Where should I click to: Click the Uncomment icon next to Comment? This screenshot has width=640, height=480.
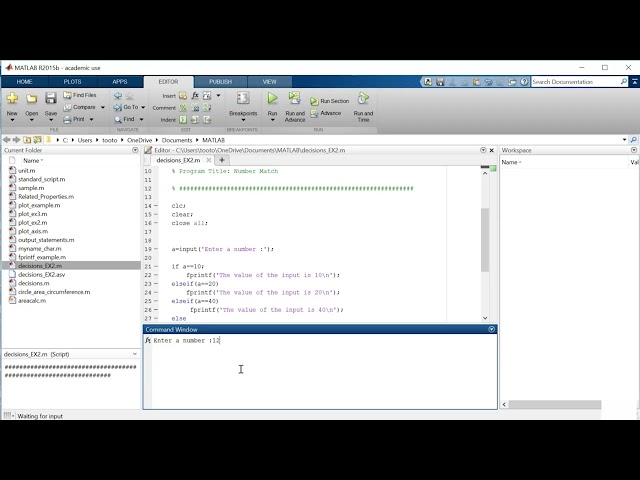tap(196, 108)
